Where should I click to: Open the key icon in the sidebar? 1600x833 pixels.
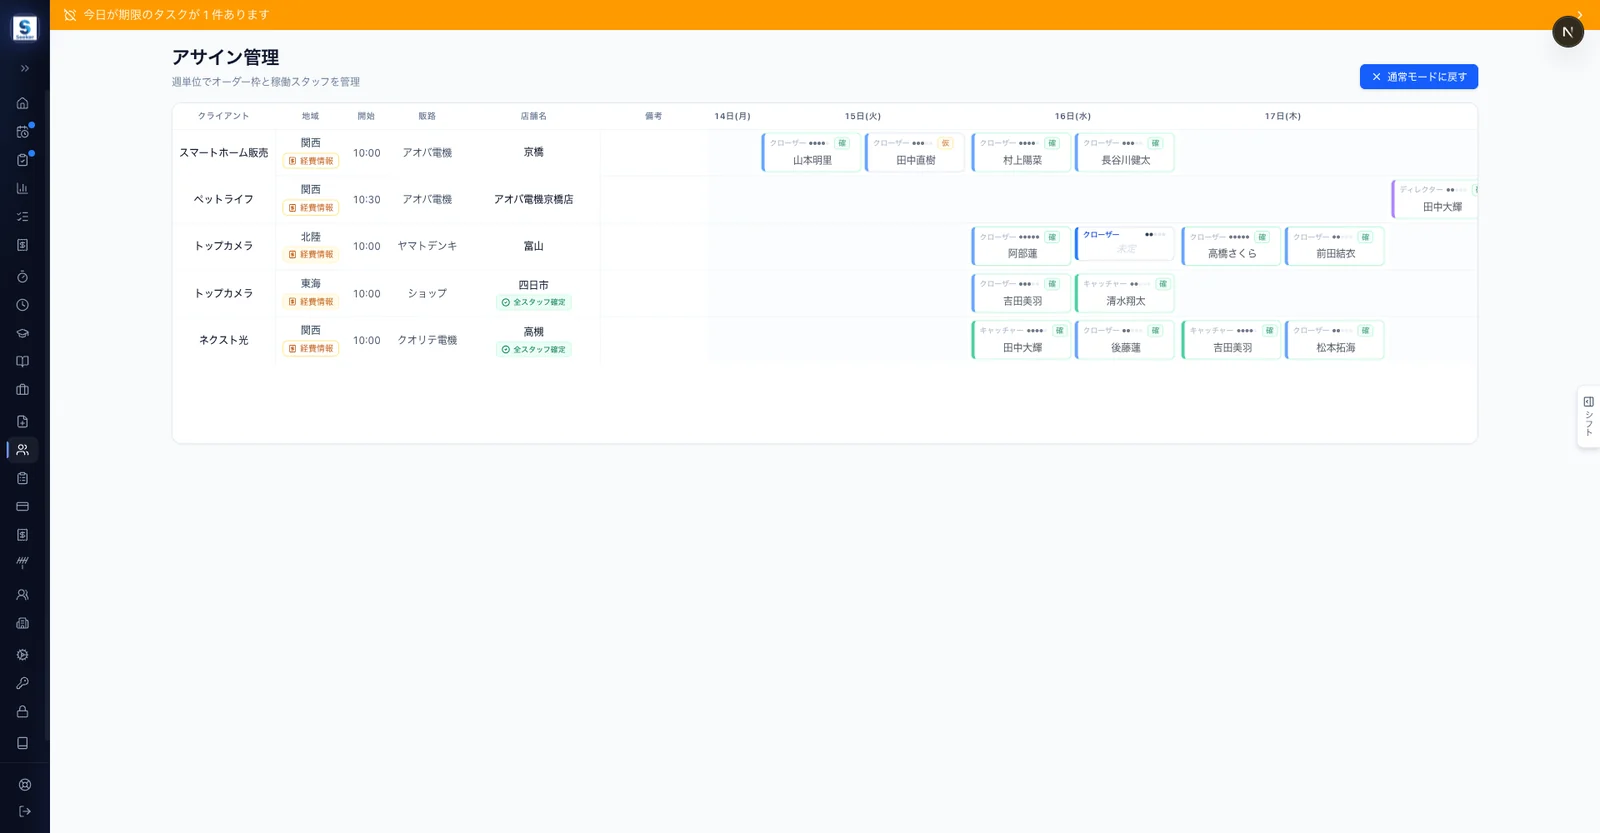[22, 683]
